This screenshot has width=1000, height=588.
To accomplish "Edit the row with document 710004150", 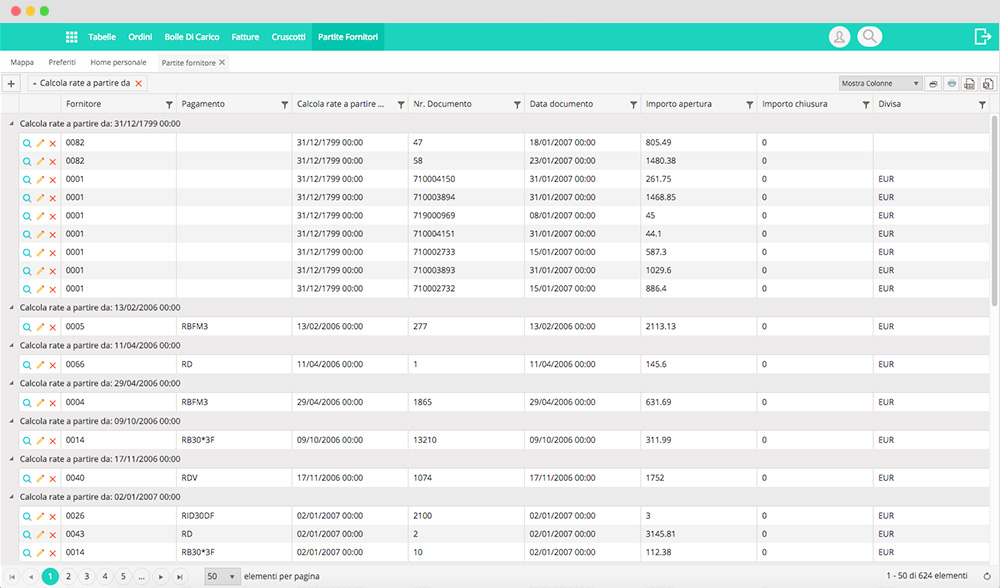I will pyautogui.click(x=40, y=180).
